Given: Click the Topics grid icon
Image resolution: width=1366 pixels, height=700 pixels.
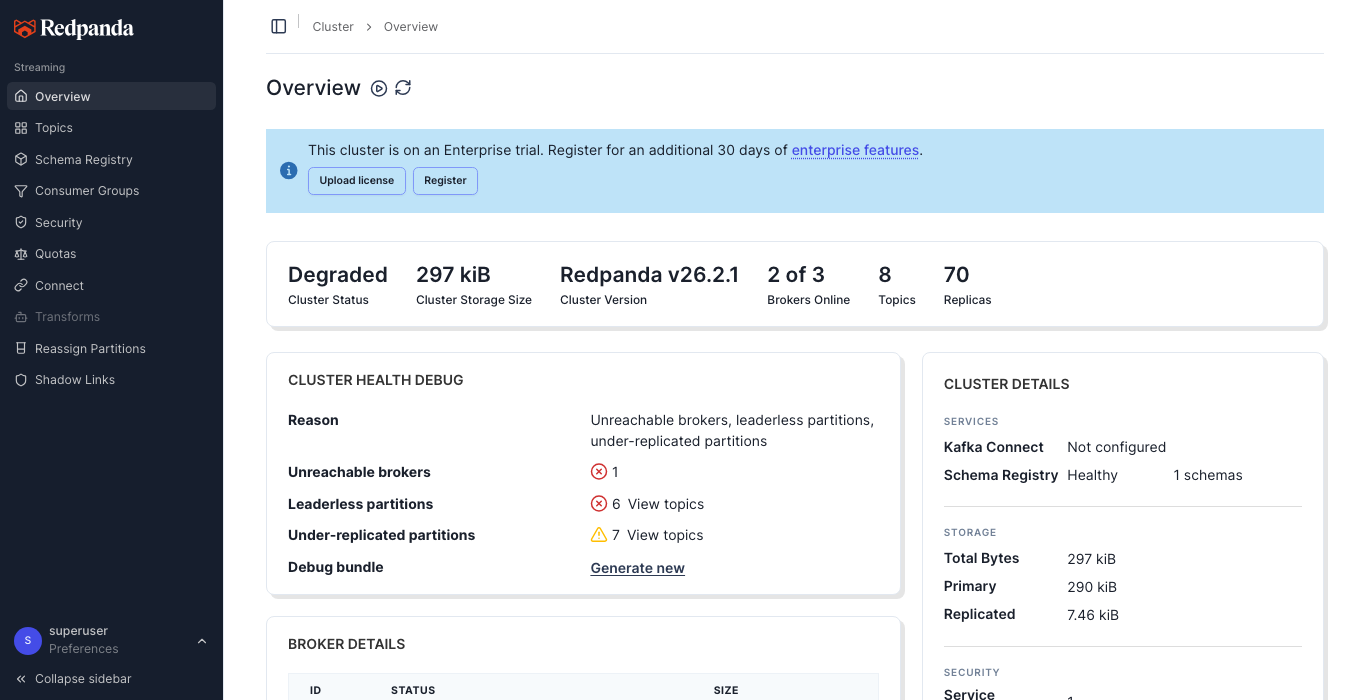Looking at the screenshot, I should coord(21,128).
